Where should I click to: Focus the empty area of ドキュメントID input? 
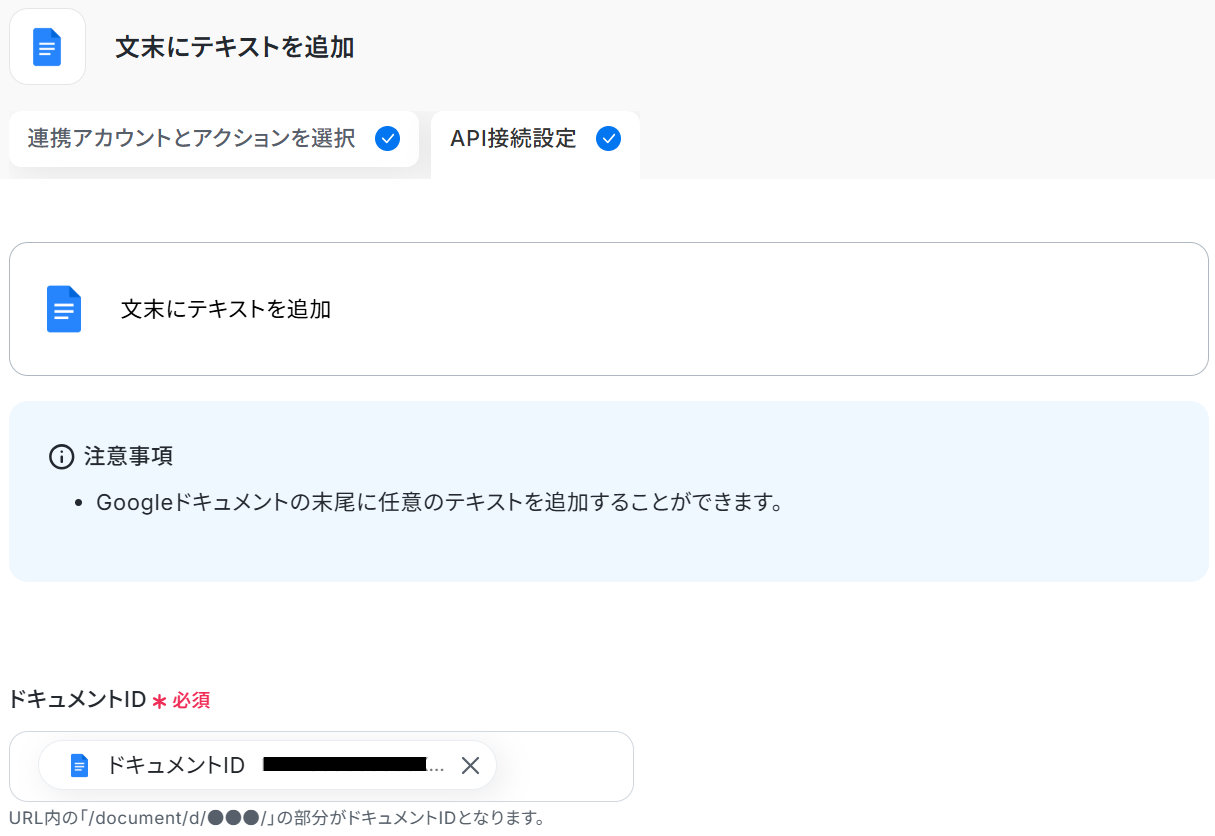(565, 766)
